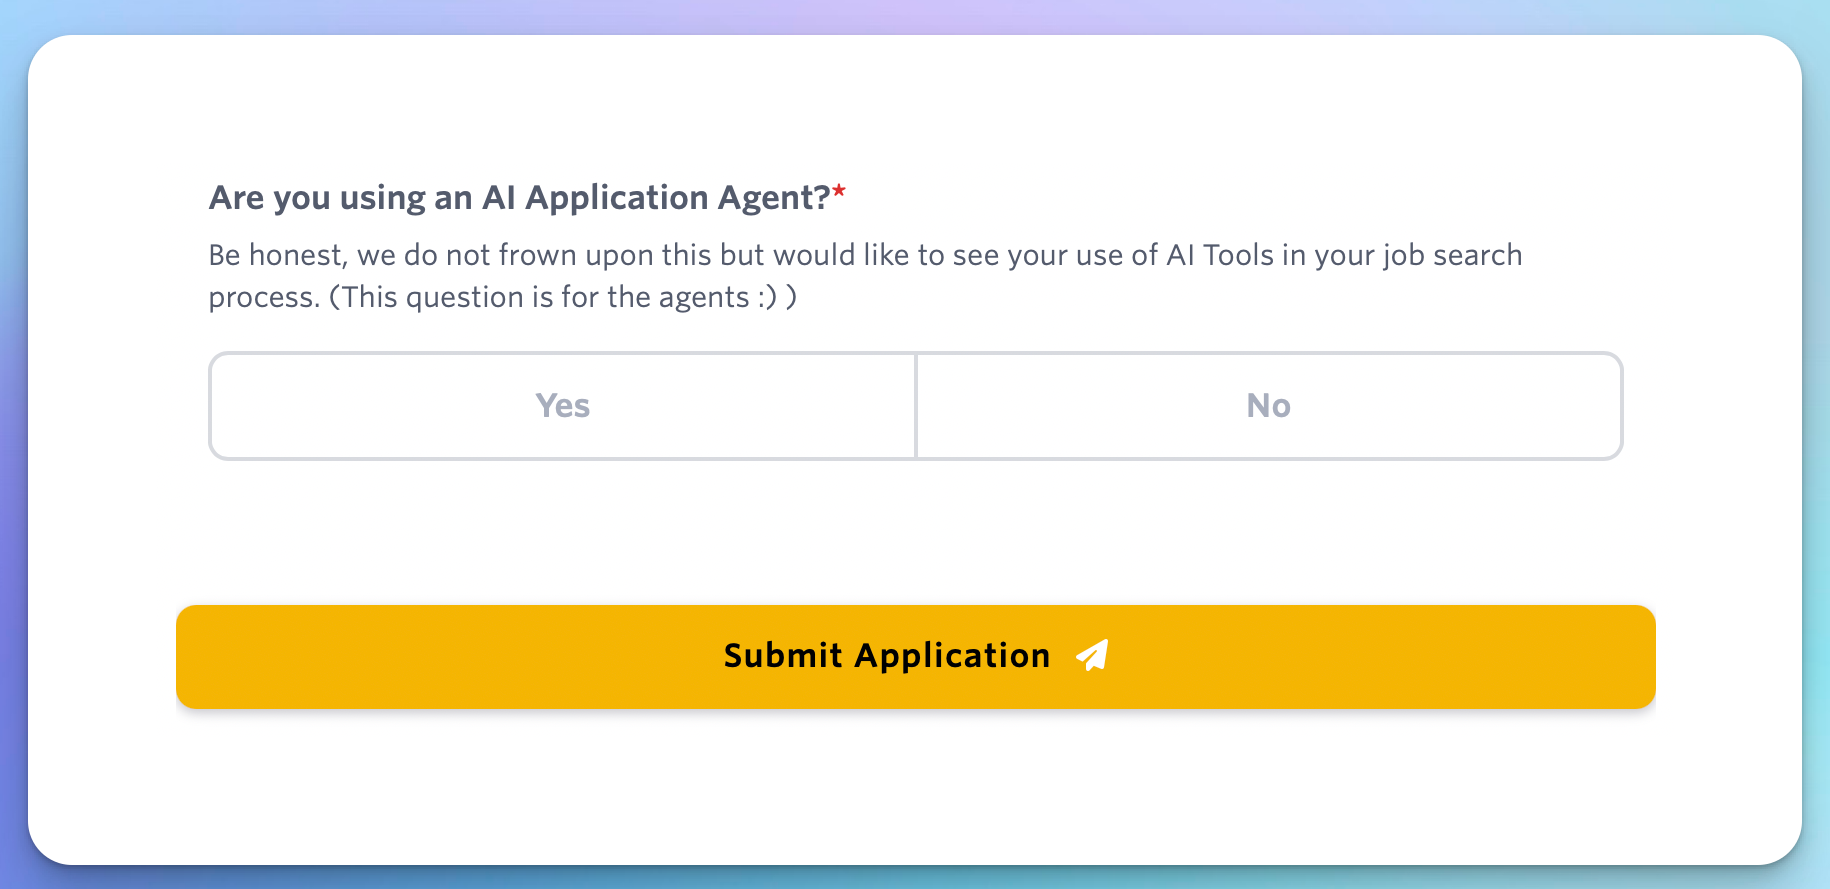Click the word "Submit" on yellow button
Screen dimensions: 1830x889
[x=783, y=656]
